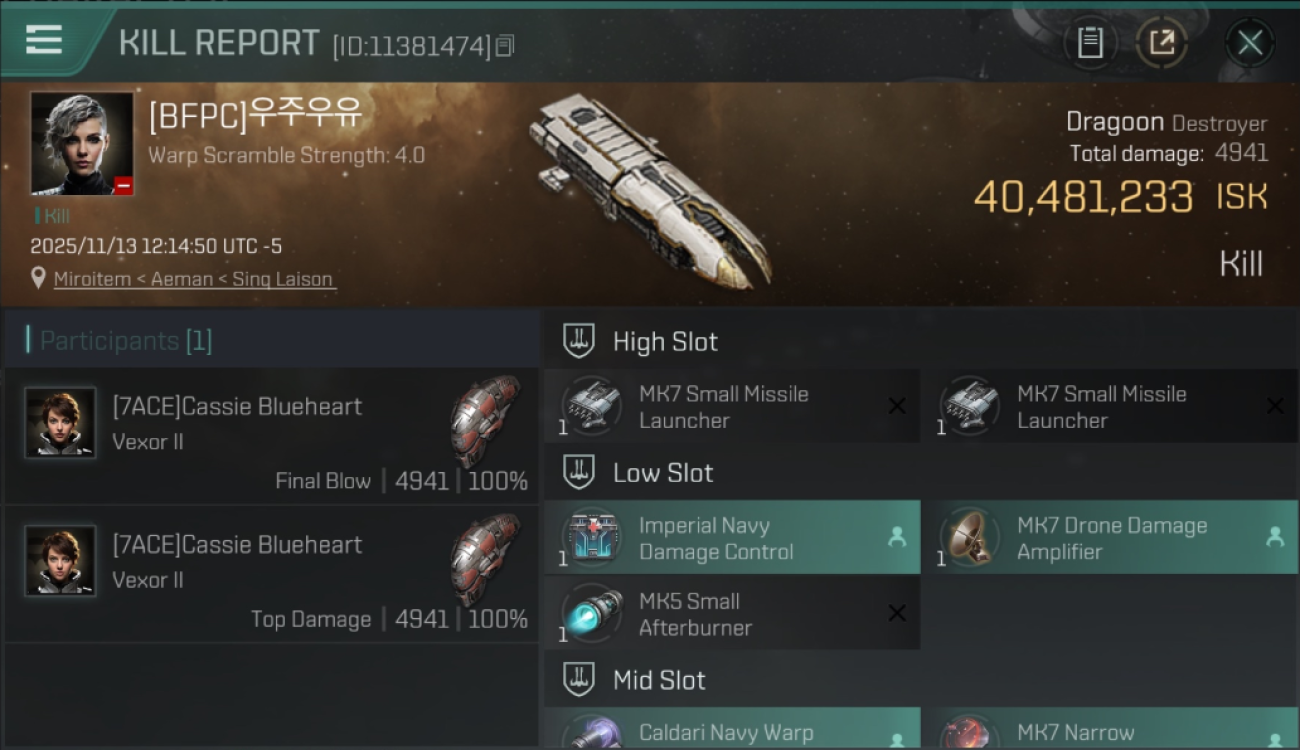Viewport: 1300px width, 750px height.
Task: View the victim's character portrait
Action: (82, 143)
